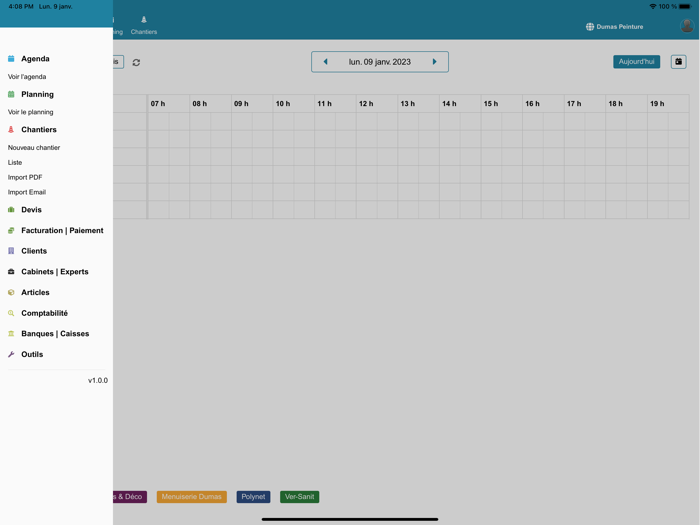Open the Outils menu
700x525 pixels.
(x=32, y=354)
